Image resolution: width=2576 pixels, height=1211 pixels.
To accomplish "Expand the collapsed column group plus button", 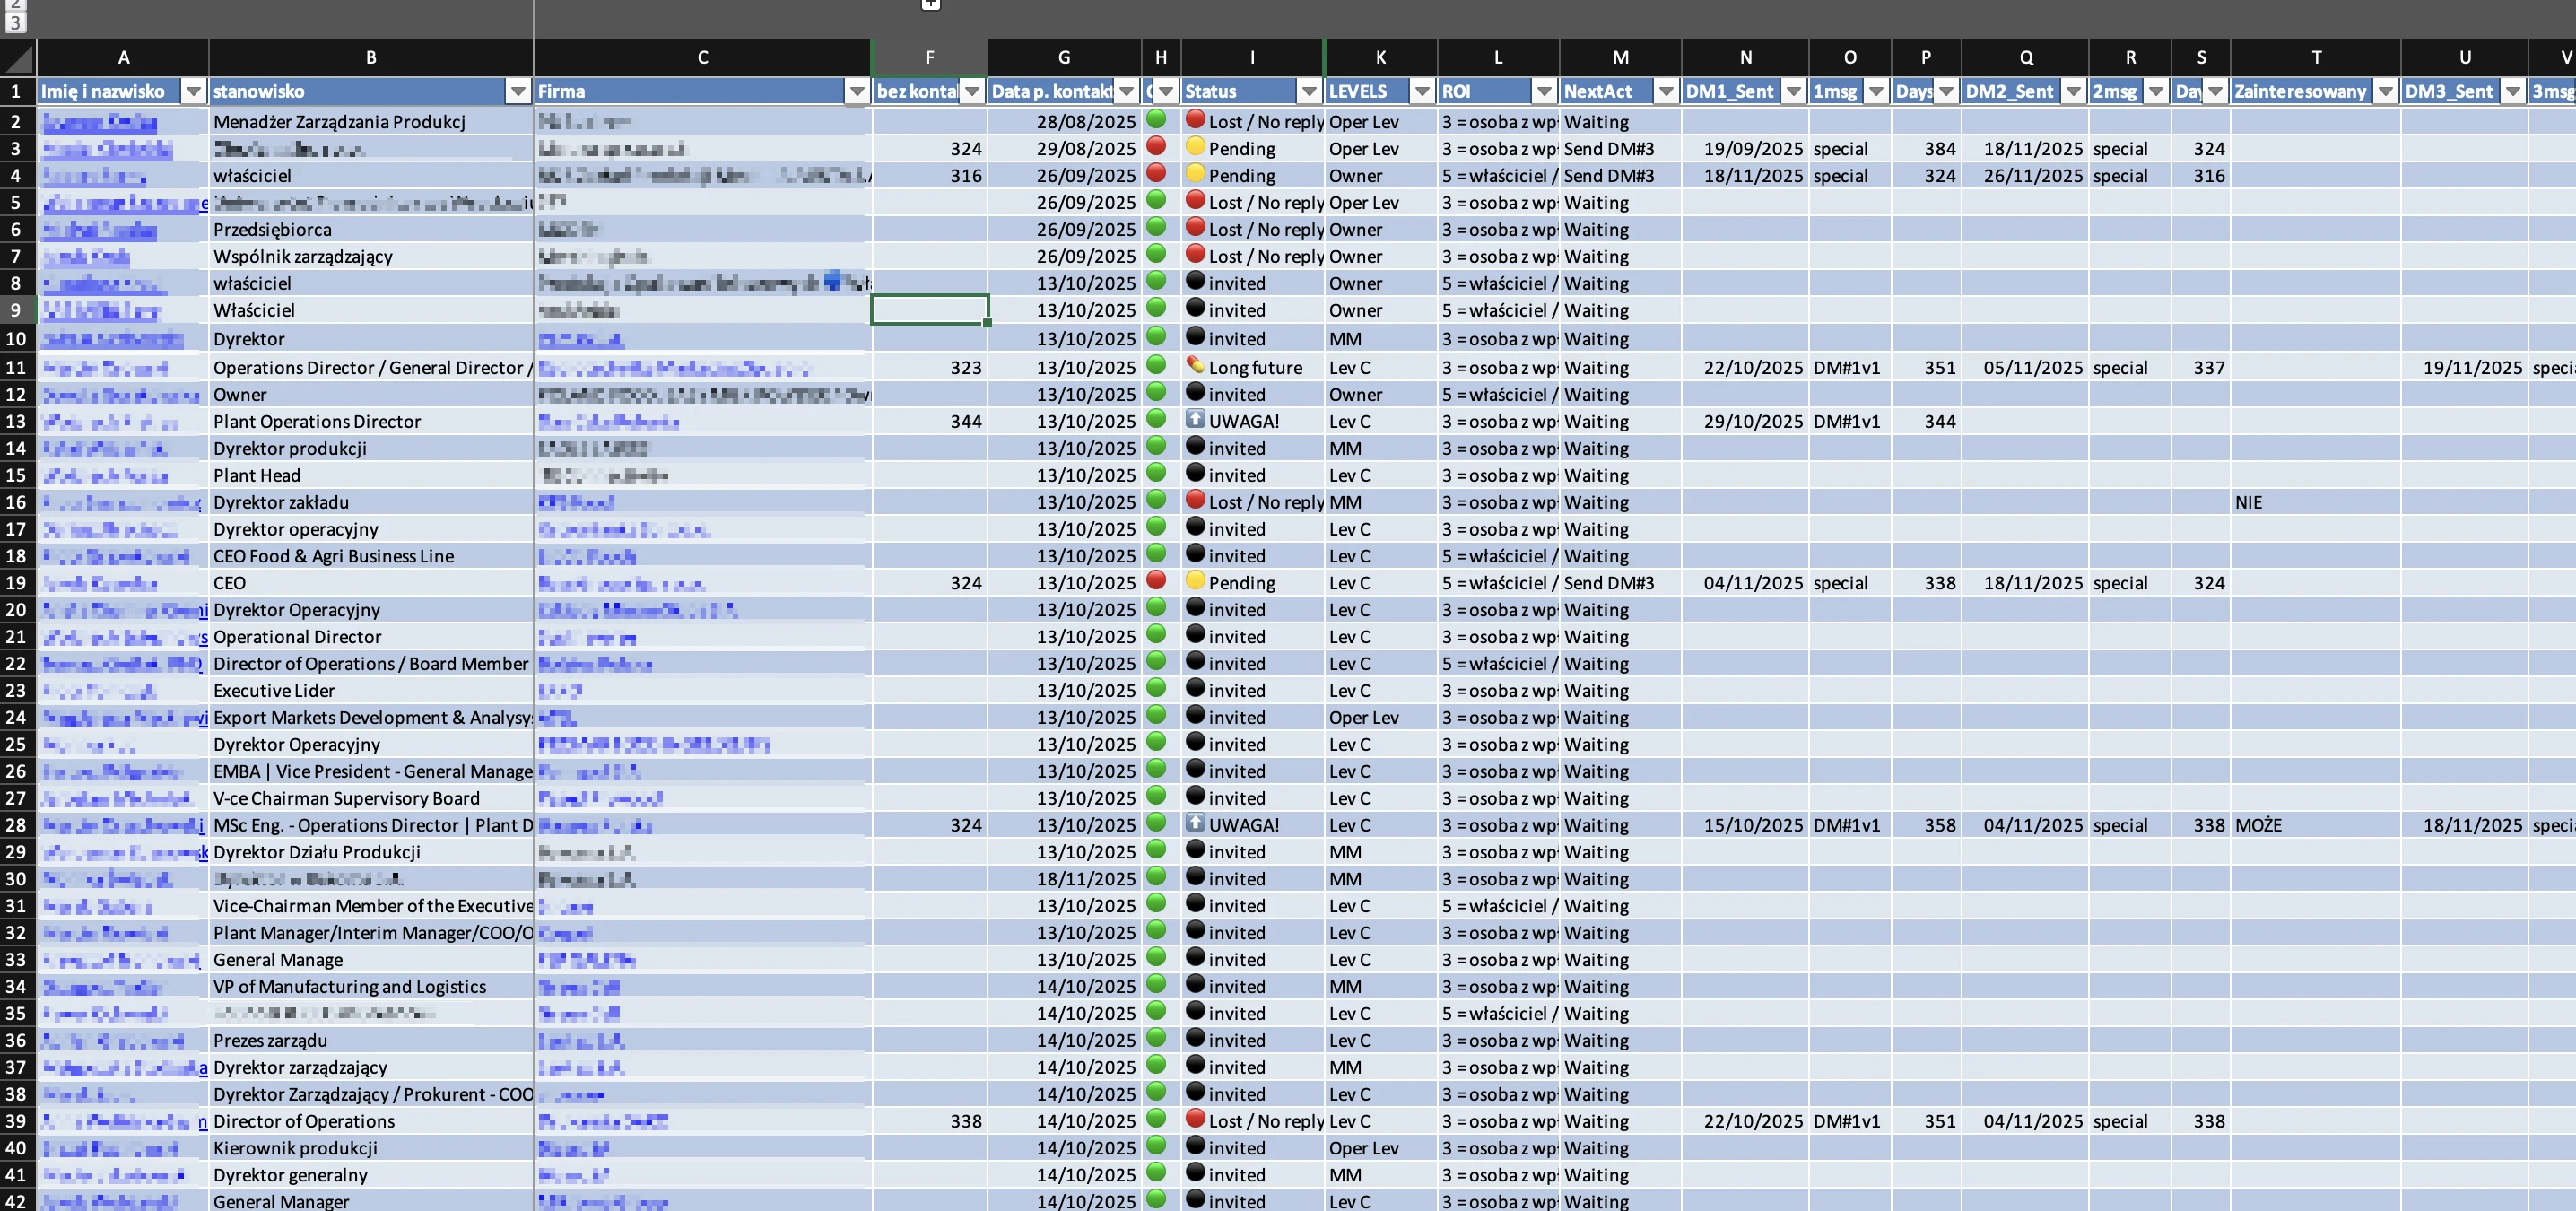I will (x=930, y=4).
